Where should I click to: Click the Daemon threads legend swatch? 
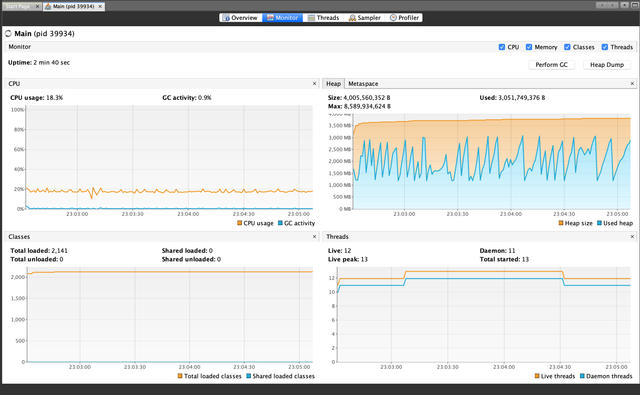tap(582, 376)
